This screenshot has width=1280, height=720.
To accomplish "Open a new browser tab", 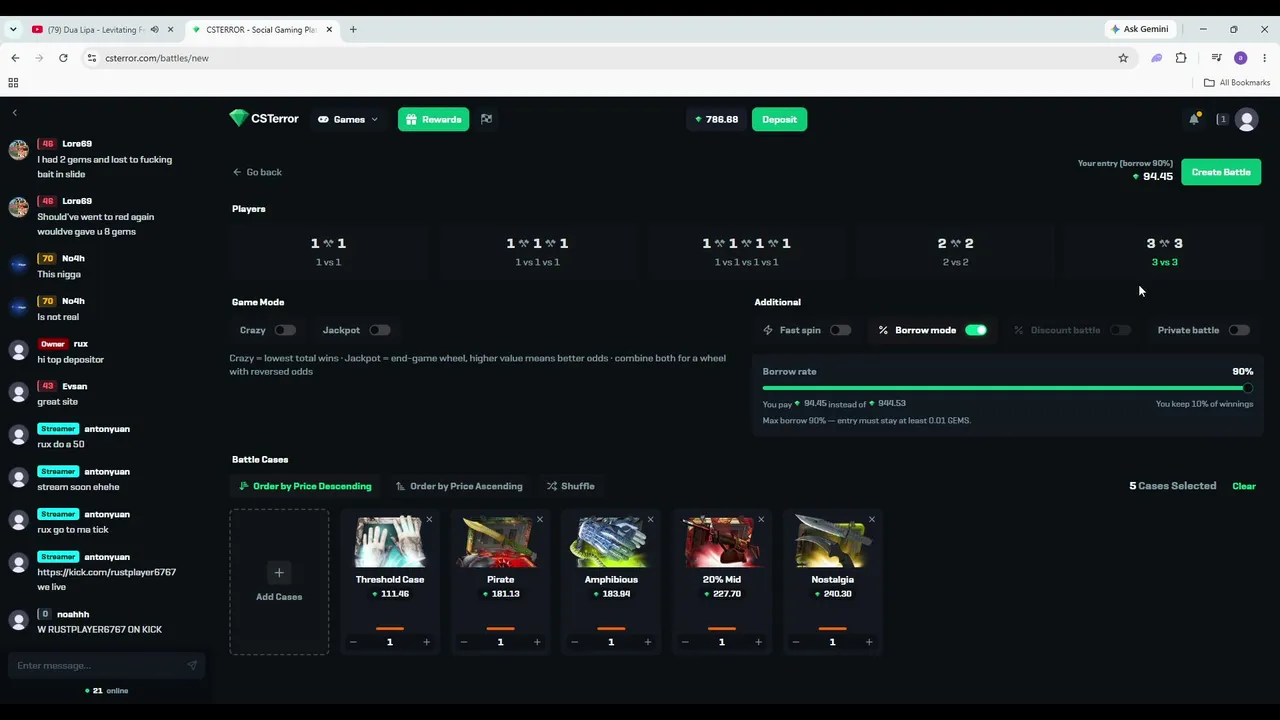I will (353, 29).
